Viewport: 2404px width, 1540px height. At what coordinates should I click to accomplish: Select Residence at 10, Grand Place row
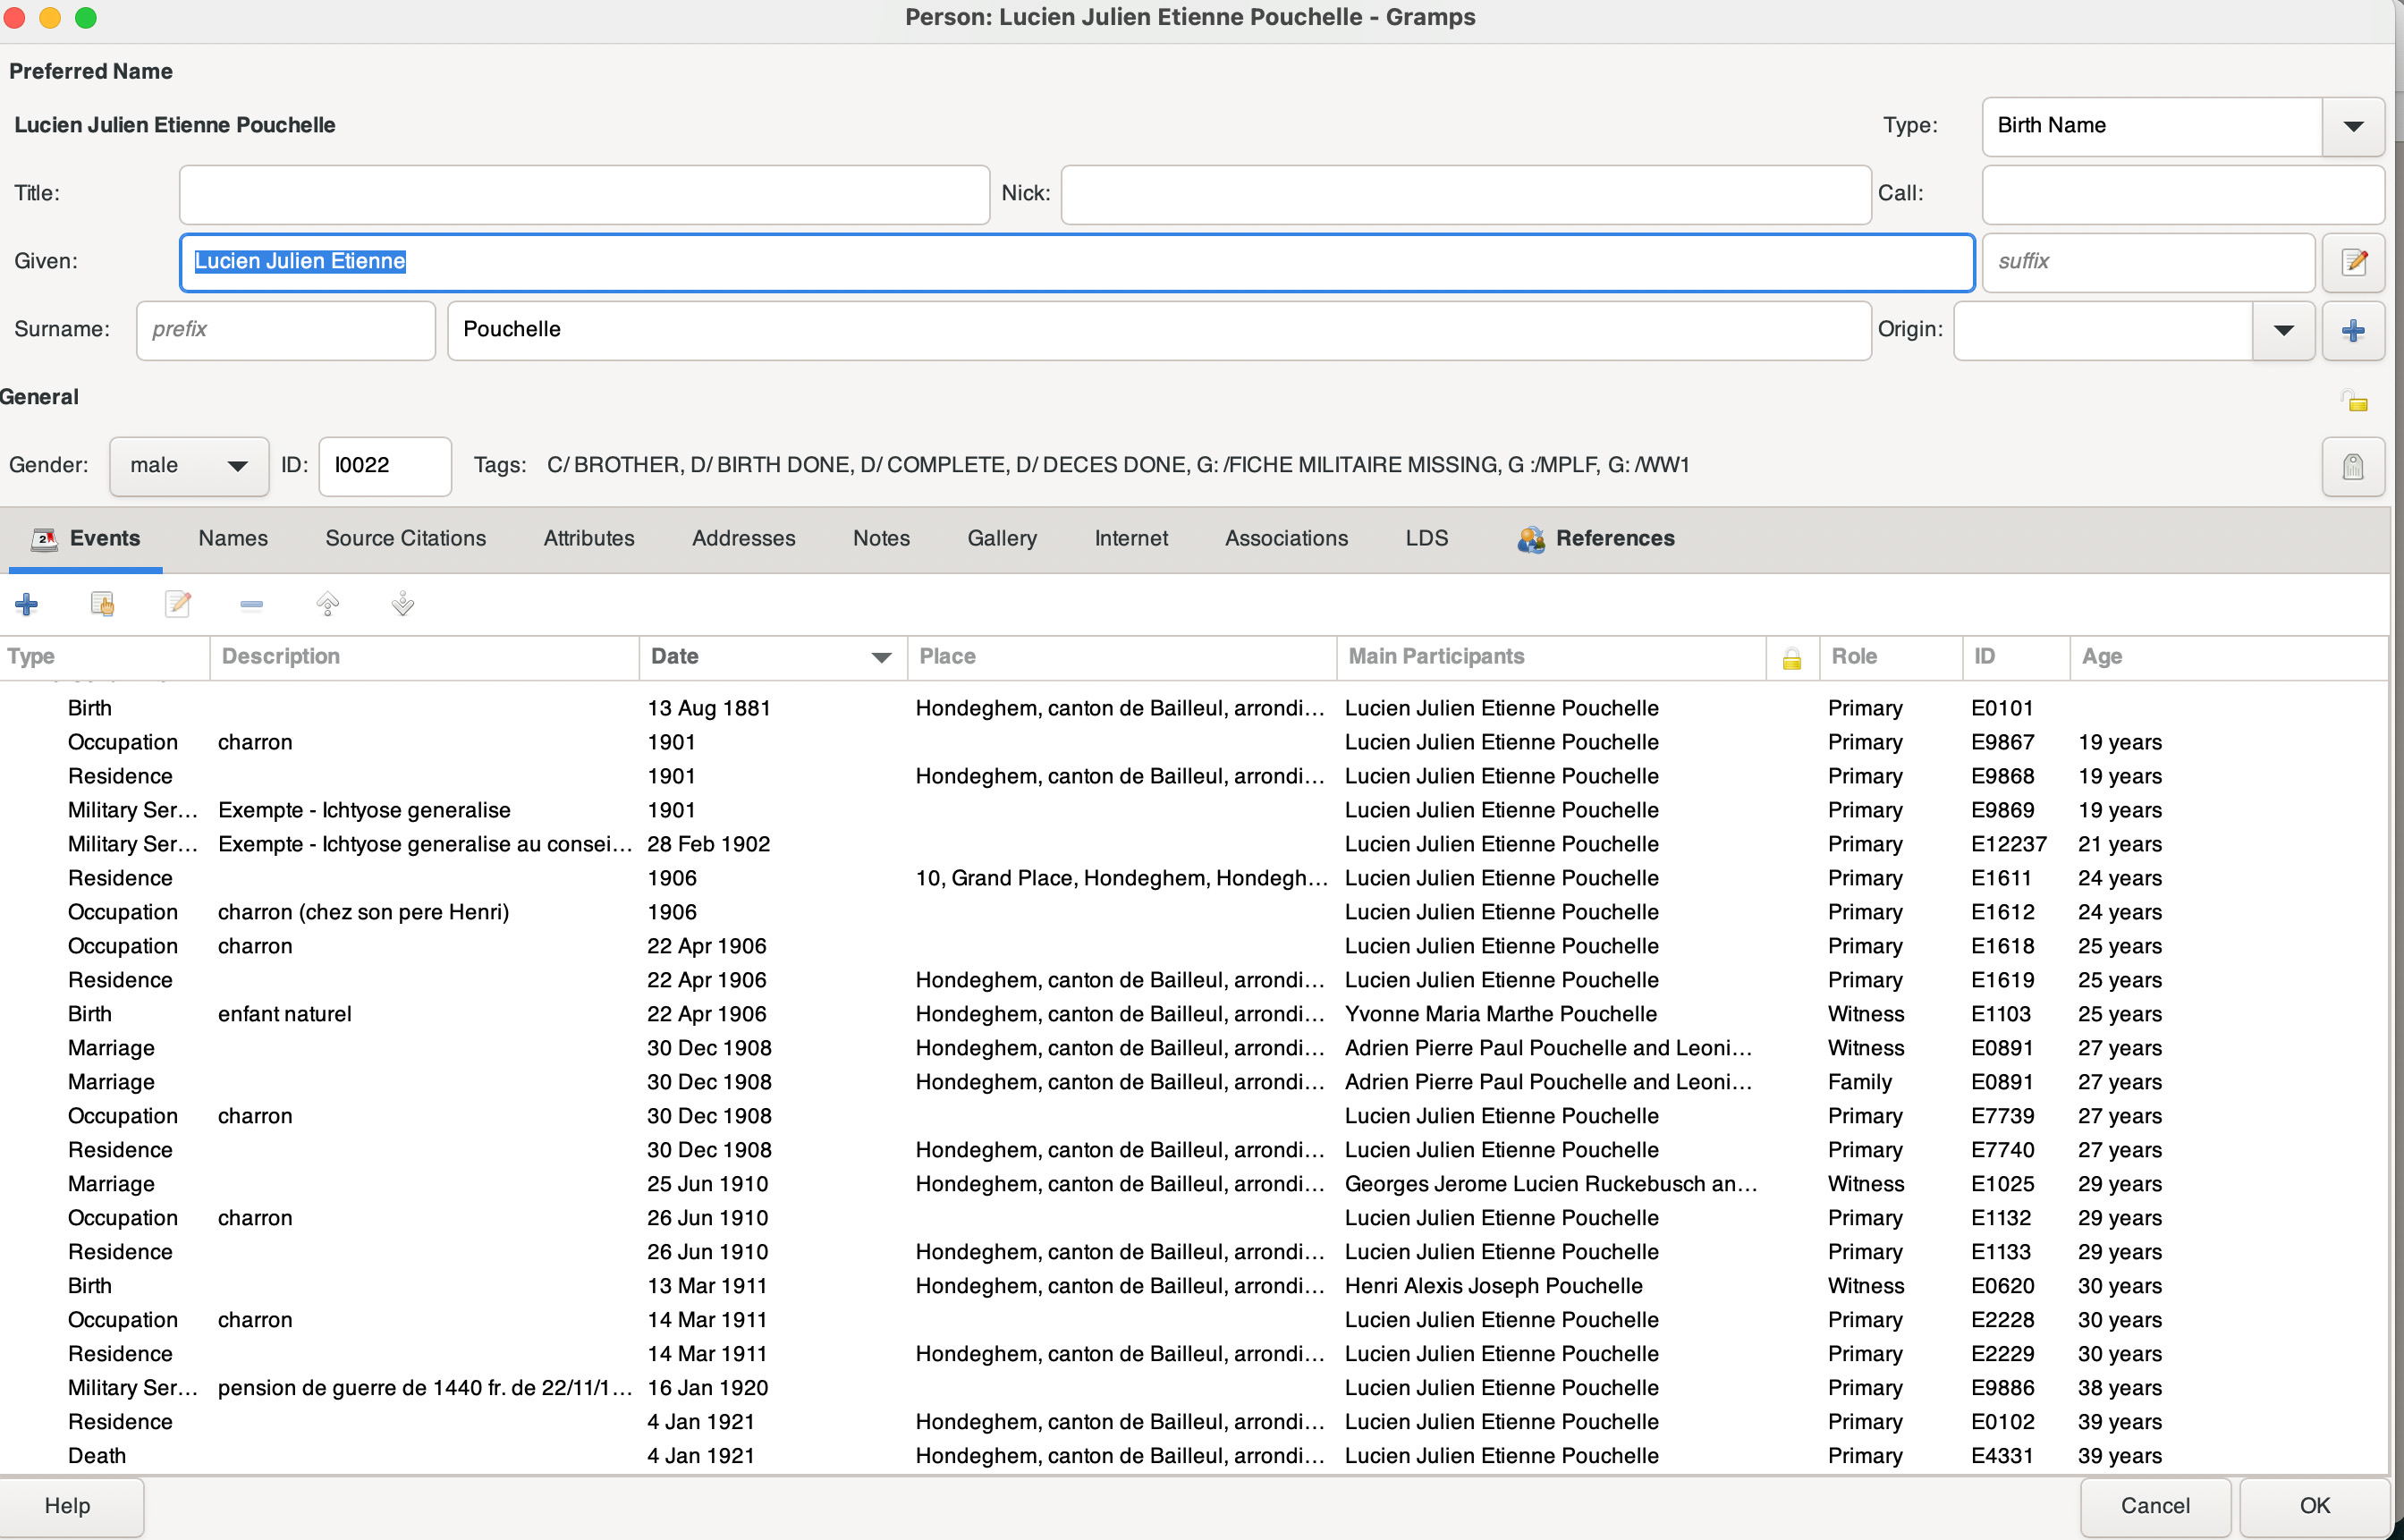tap(1194, 879)
